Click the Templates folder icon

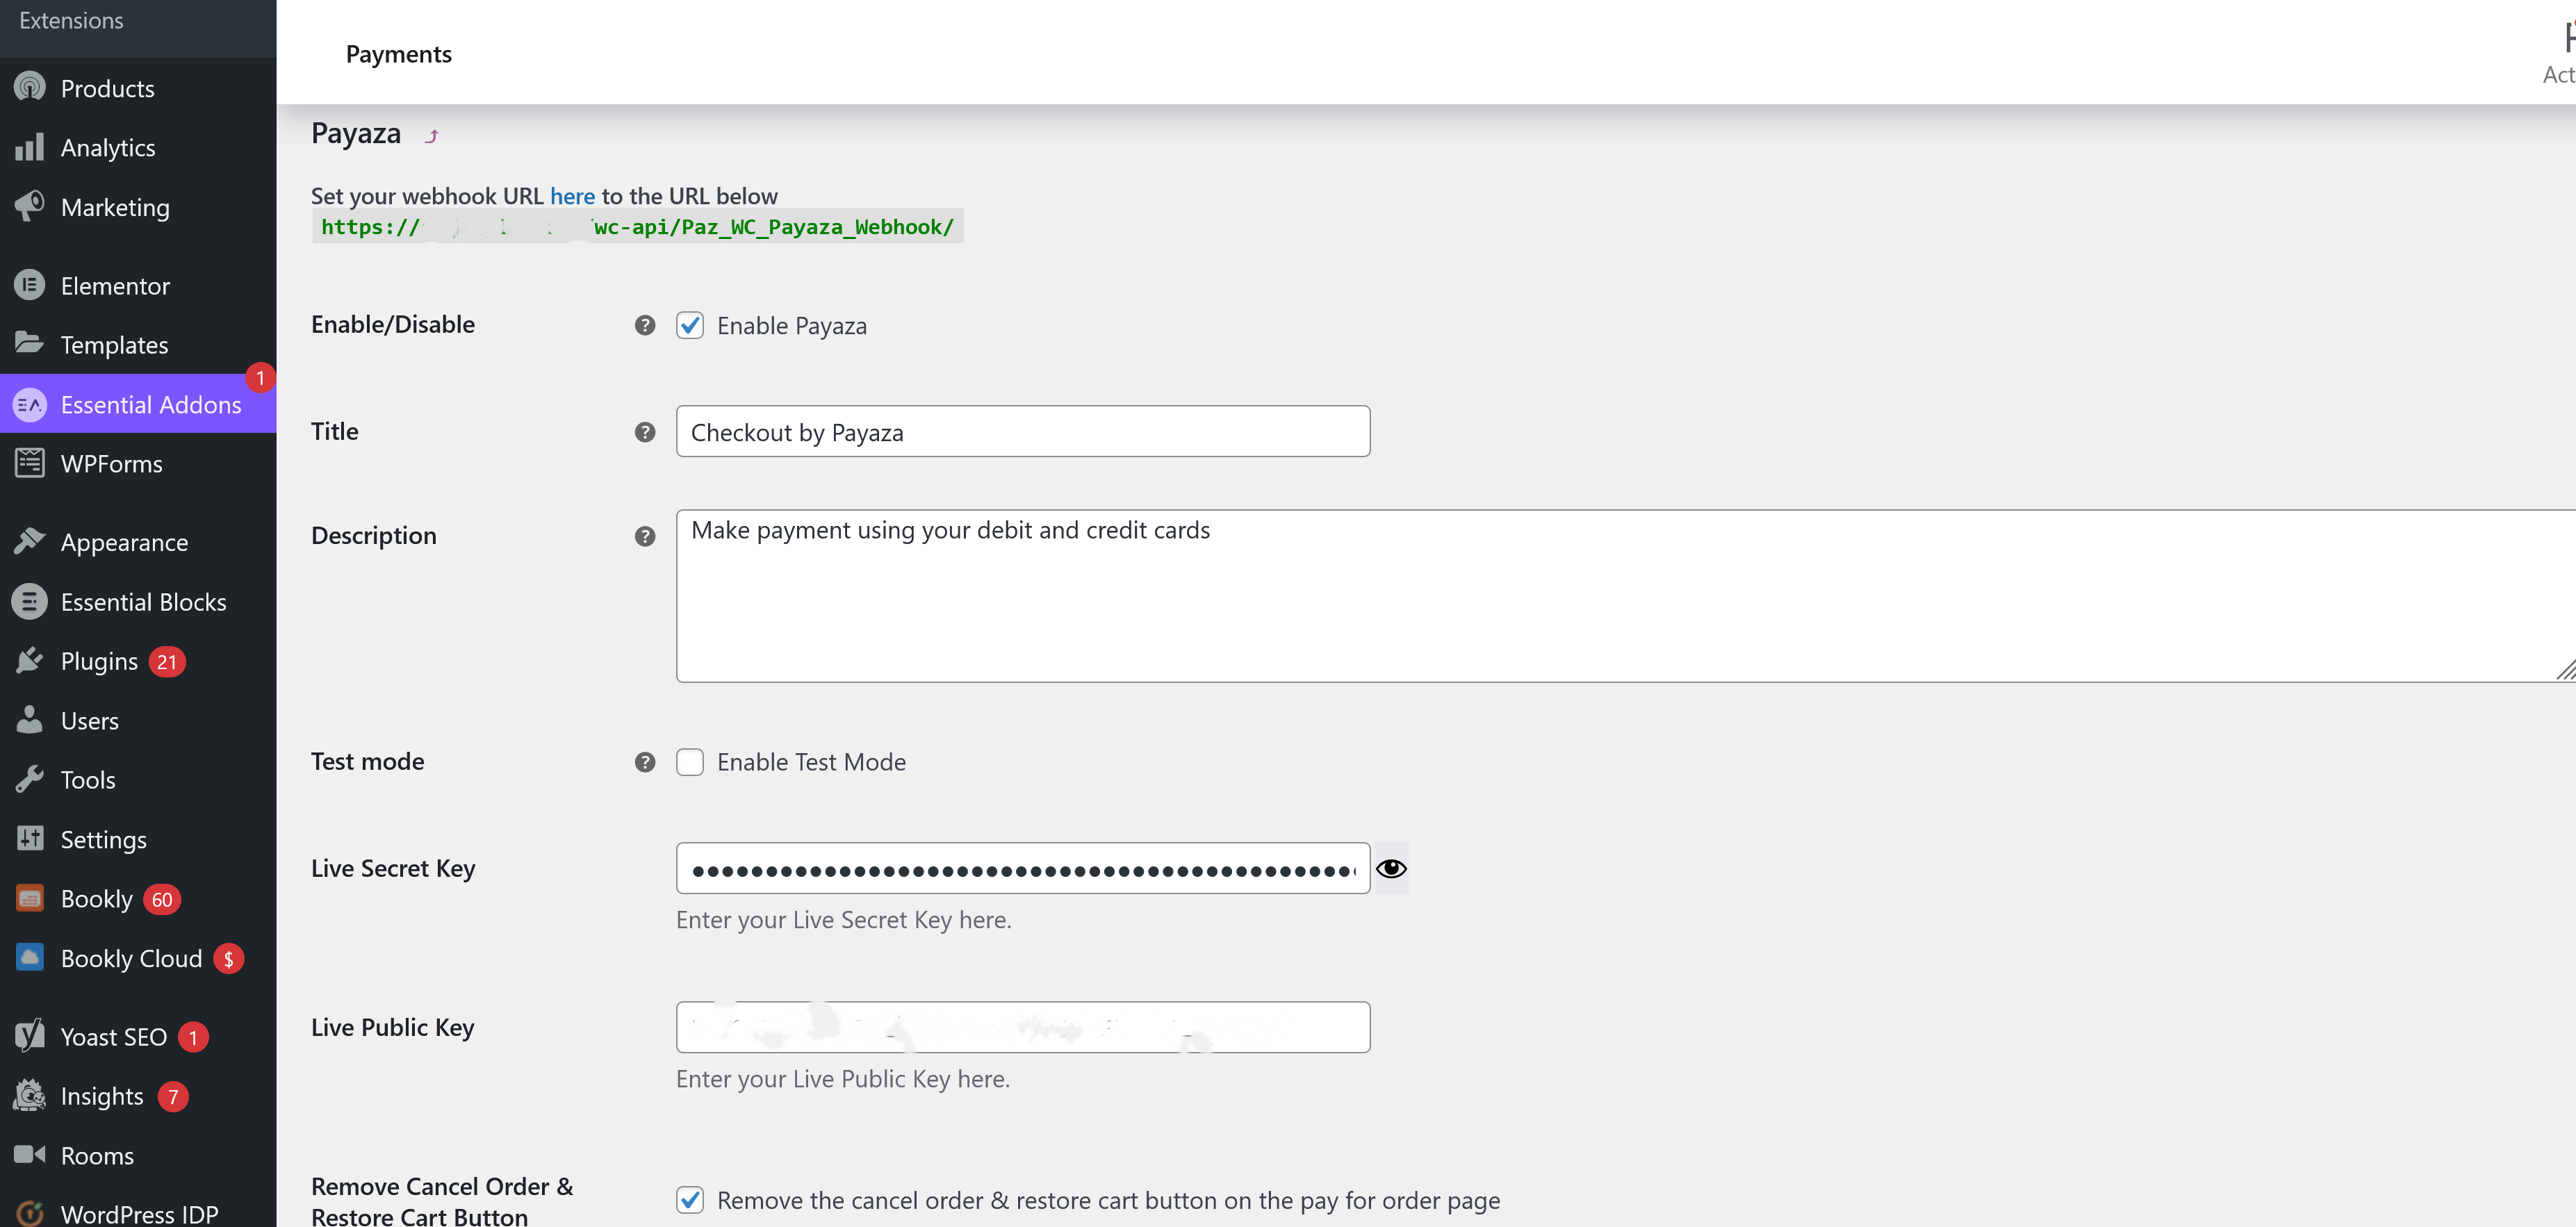click(30, 344)
